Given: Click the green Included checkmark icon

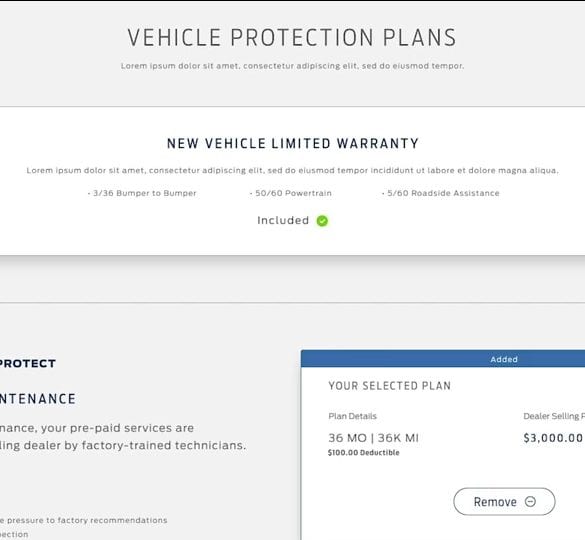Looking at the screenshot, I should coord(322,221).
